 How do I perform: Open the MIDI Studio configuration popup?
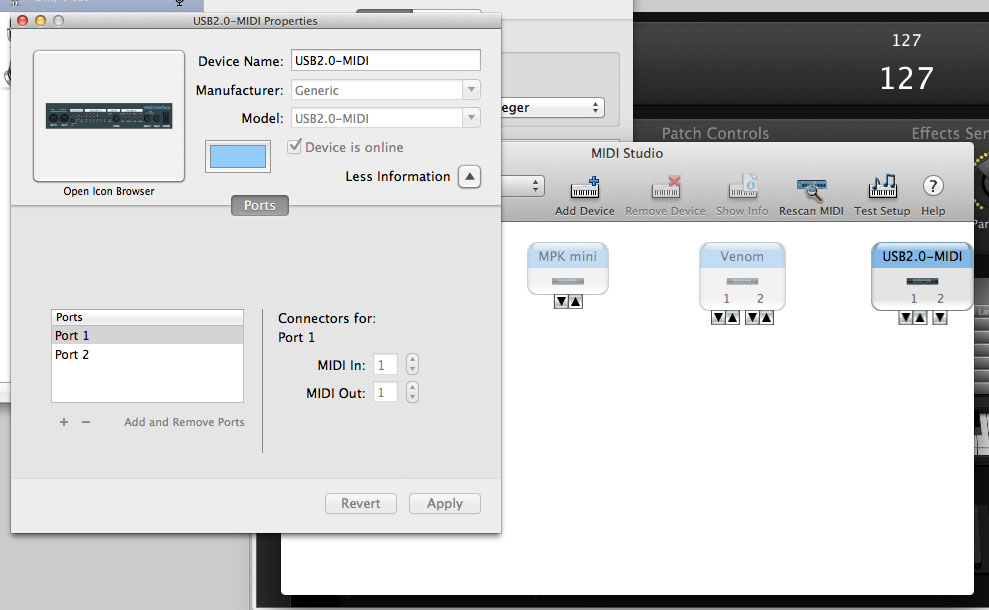click(524, 186)
